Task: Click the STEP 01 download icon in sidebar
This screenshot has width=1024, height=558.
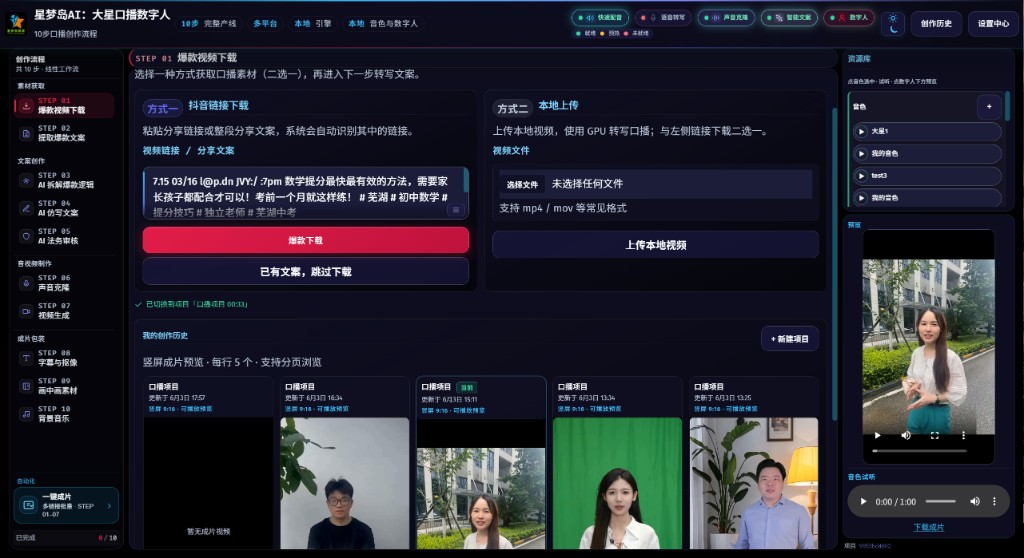Action: (x=26, y=106)
